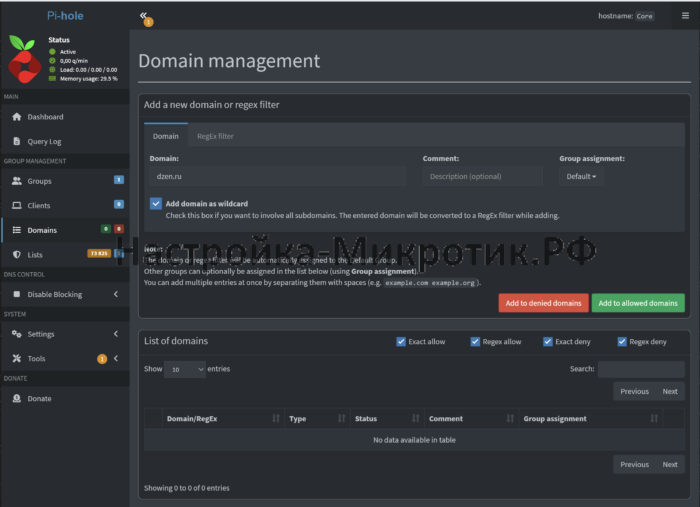Select the Domain tab
Image resolution: width=700 pixels, height=507 pixels.
[166, 135]
